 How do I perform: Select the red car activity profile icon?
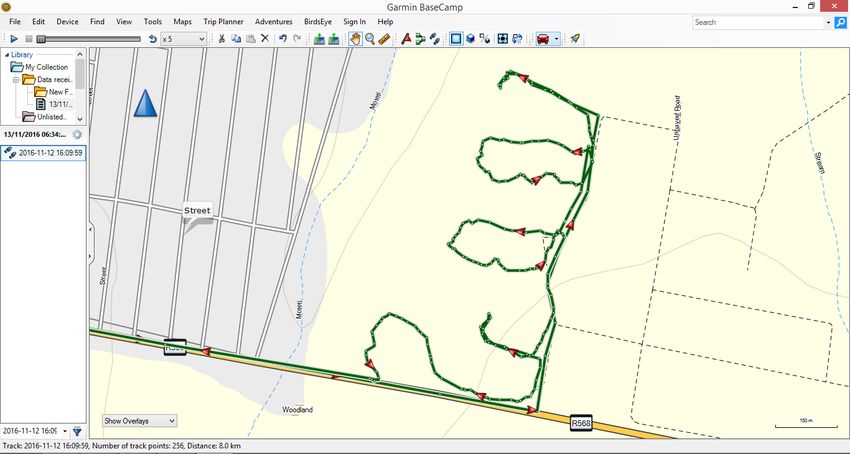[543, 39]
